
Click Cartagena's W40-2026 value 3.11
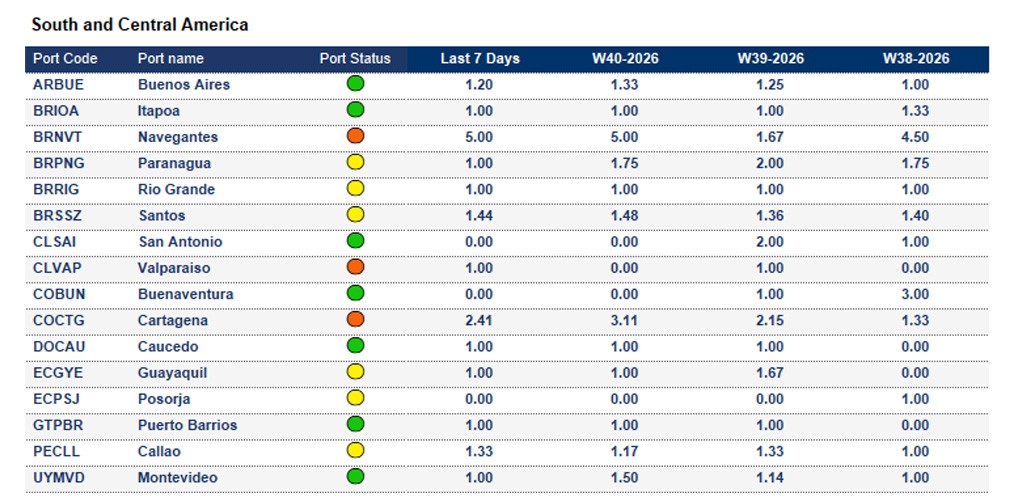pyautogui.click(x=625, y=320)
